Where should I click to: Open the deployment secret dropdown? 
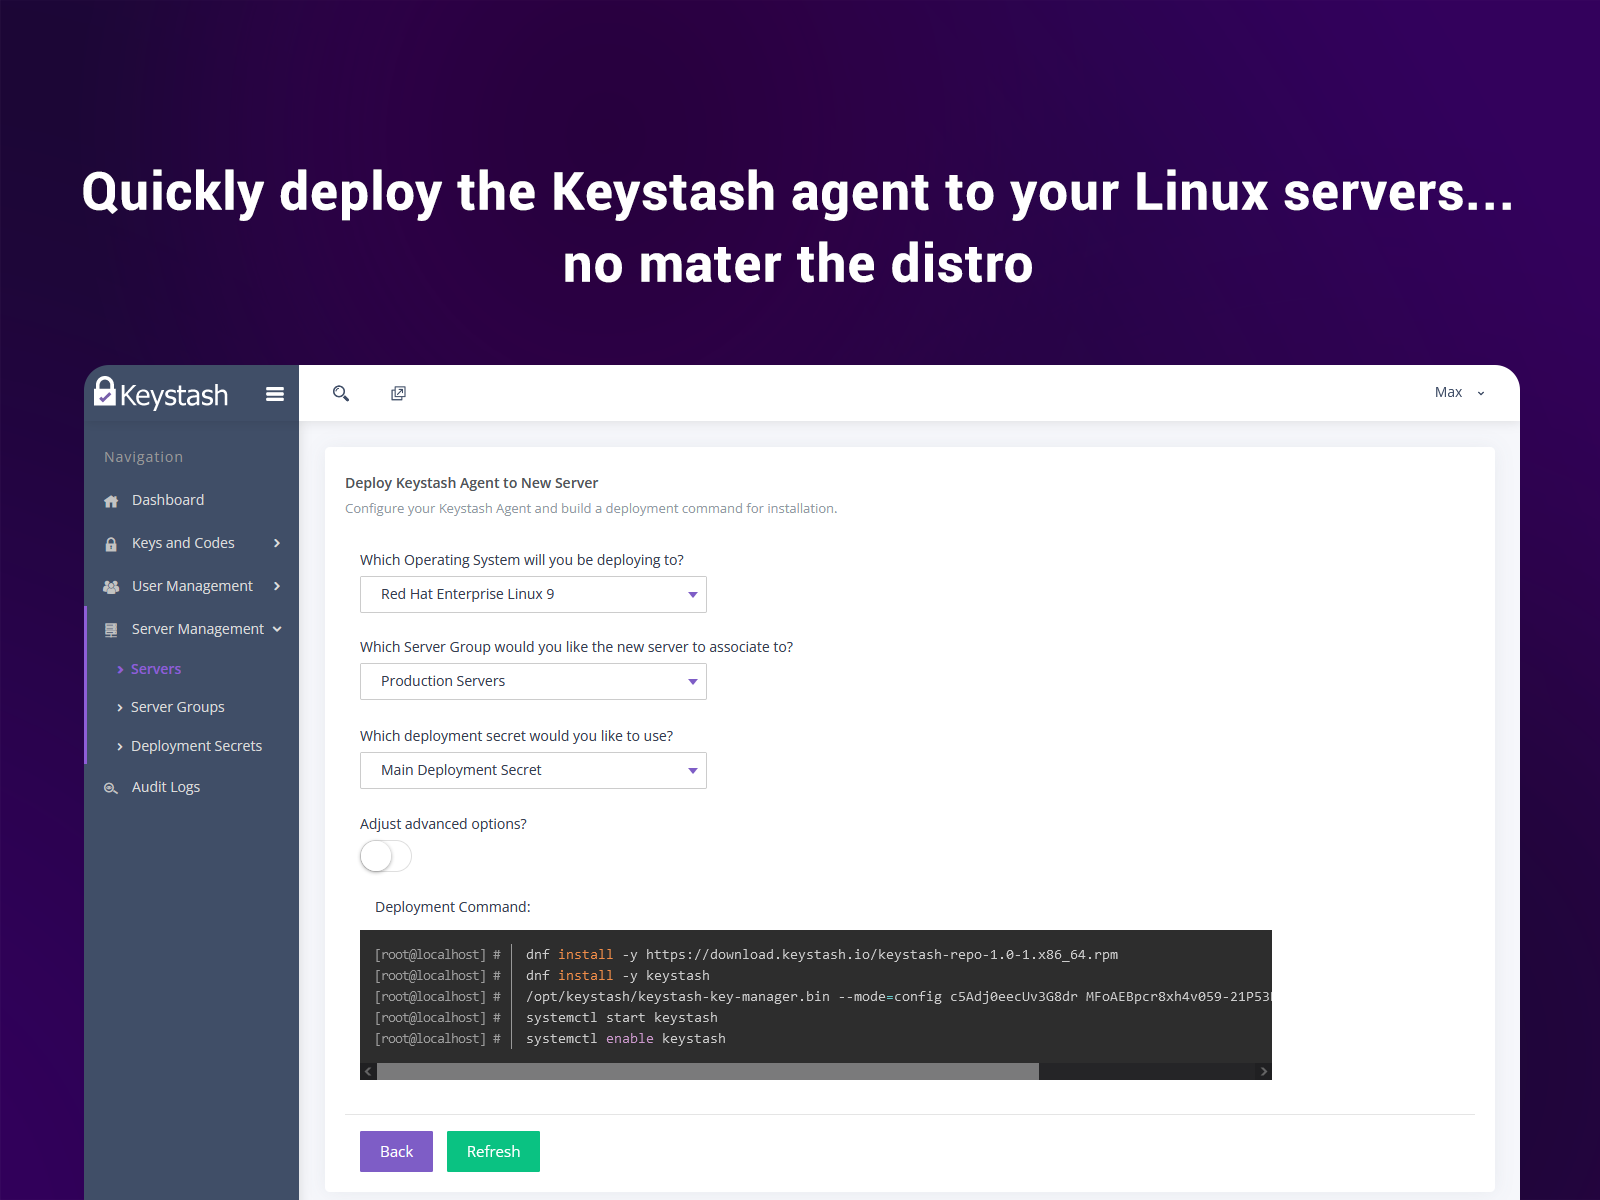click(x=533, y=770)
